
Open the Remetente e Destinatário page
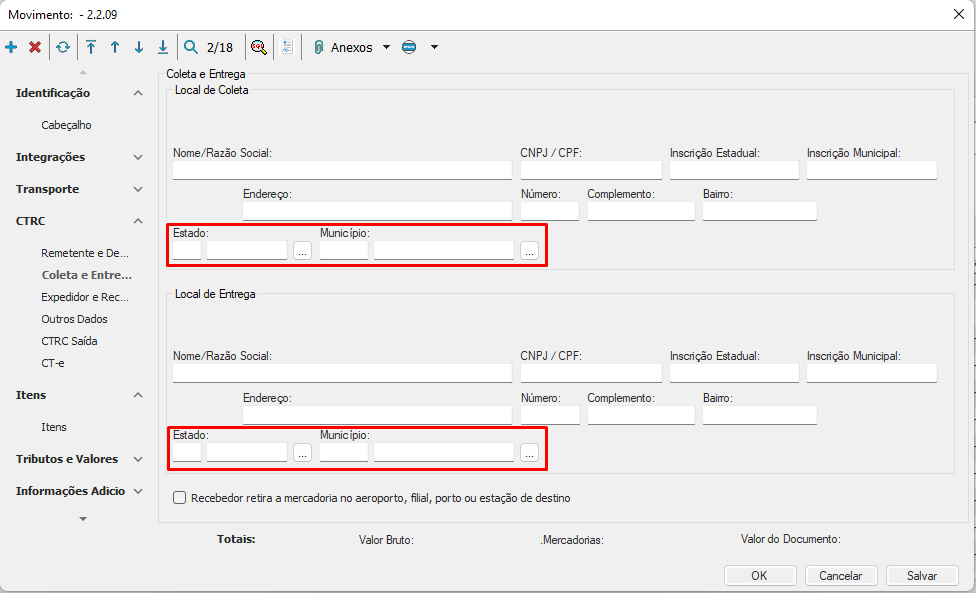[85, 253]
